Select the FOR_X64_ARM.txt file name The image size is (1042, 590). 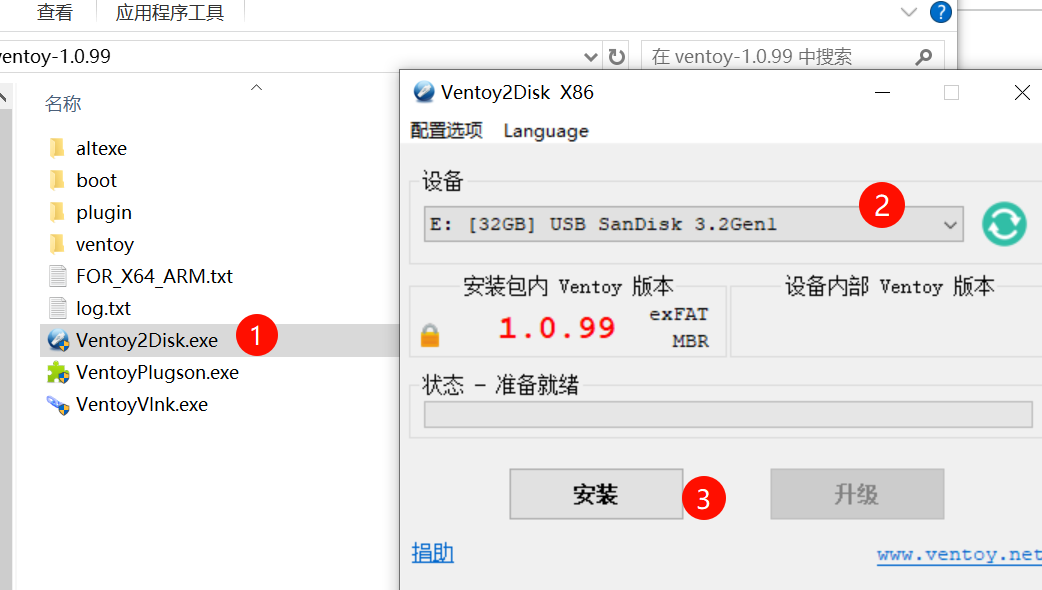154,276
